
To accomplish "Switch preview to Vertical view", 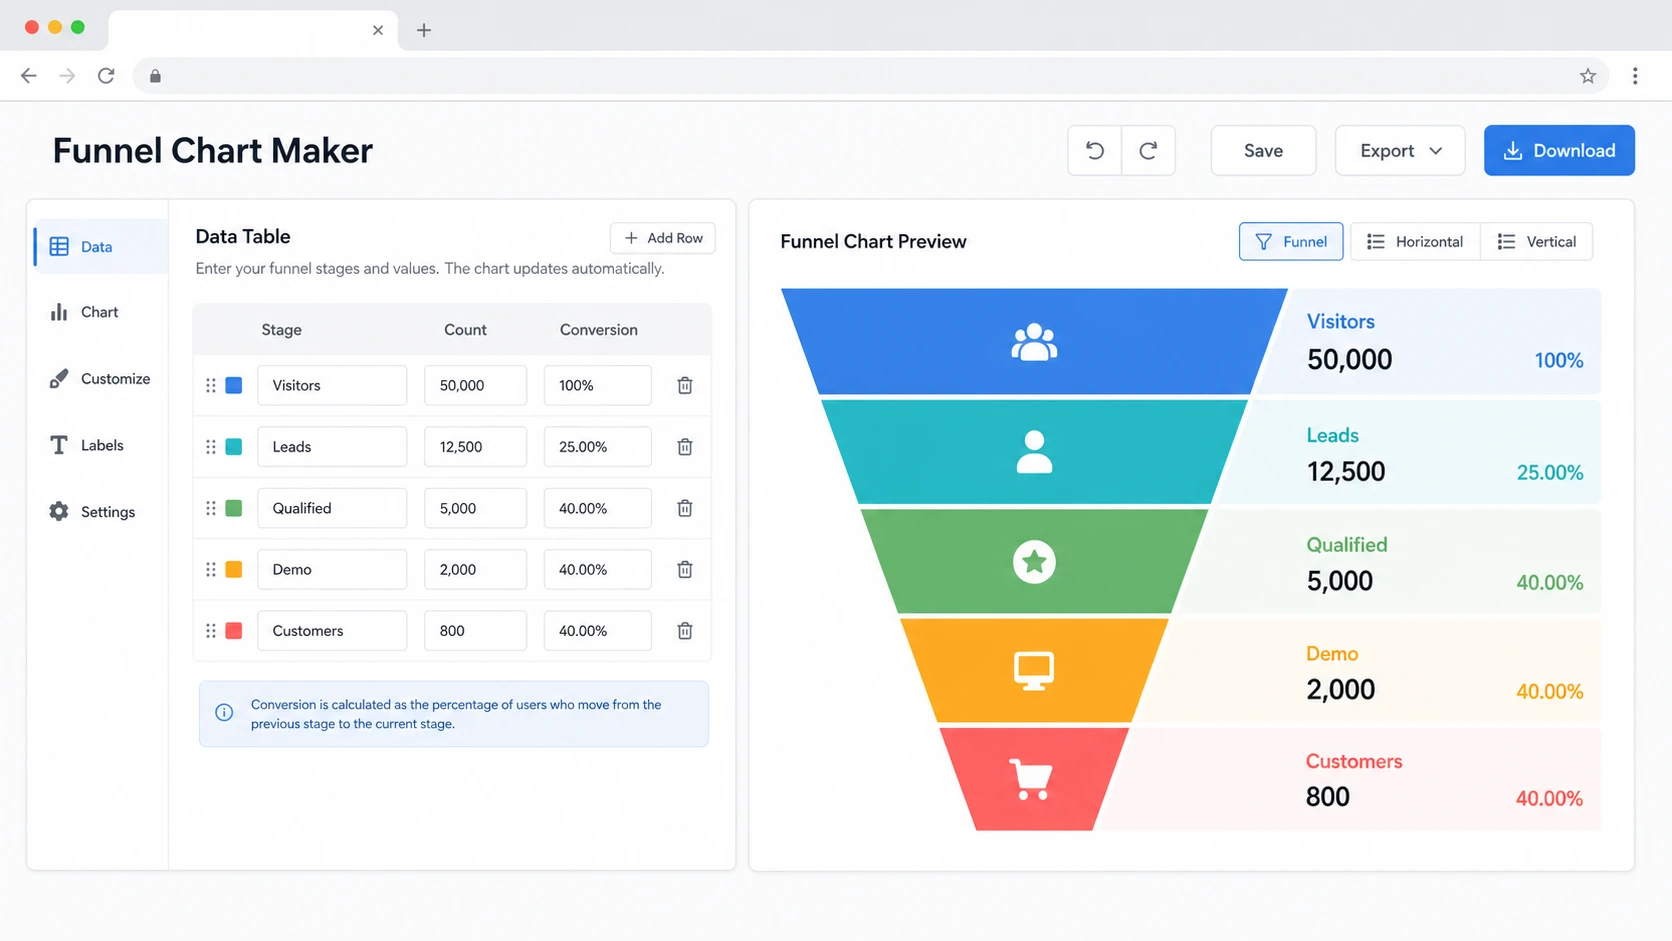I will click(1536, 242).
